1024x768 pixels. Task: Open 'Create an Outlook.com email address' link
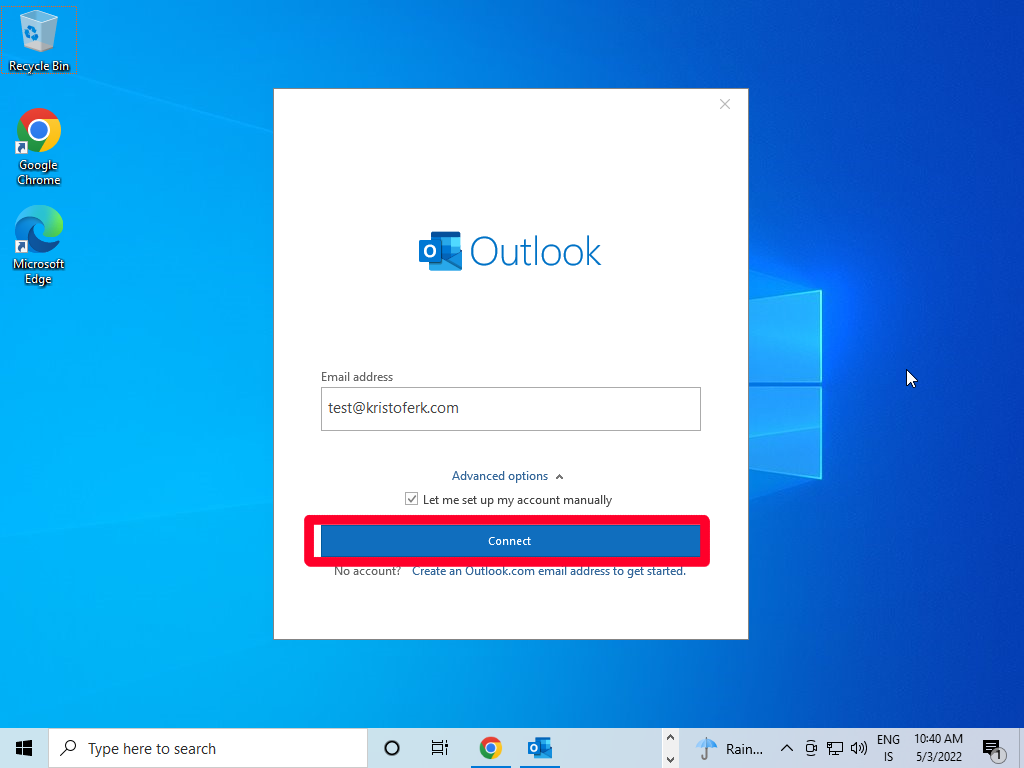(x=548, y=571)
